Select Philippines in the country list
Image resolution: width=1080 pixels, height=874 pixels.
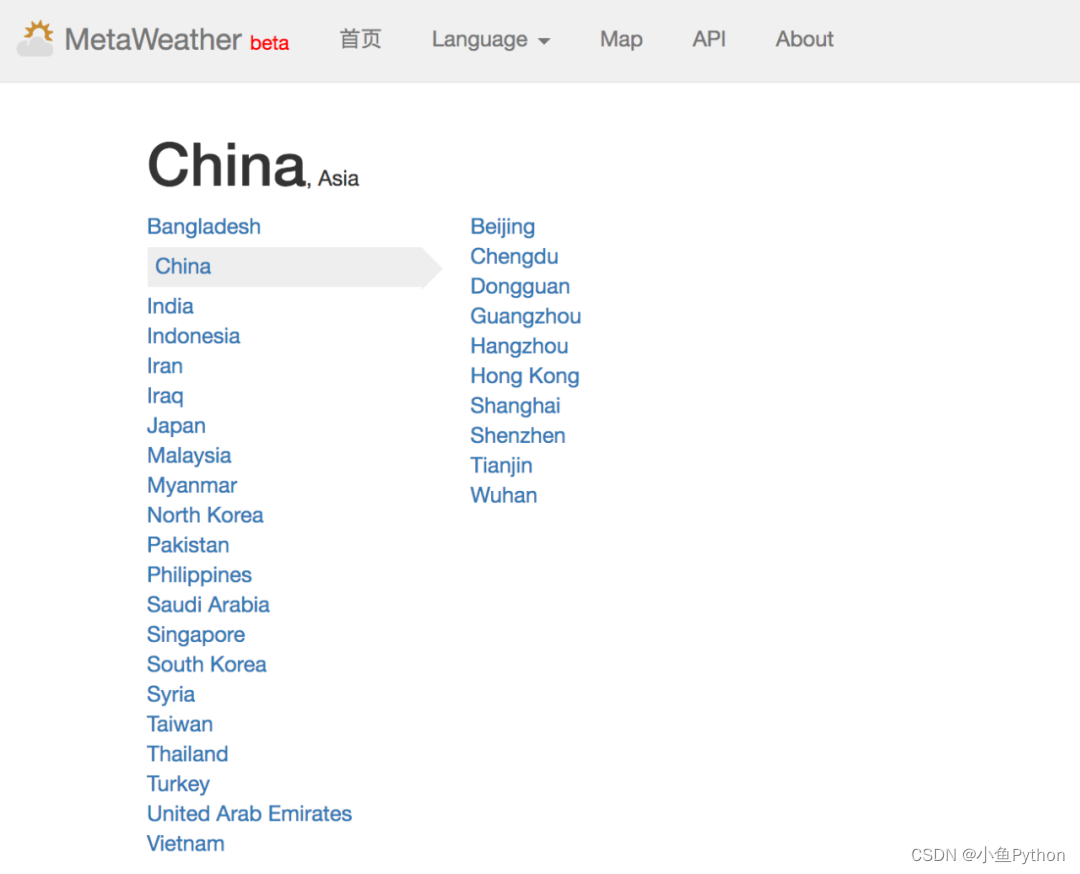click(x=200, y=575)
